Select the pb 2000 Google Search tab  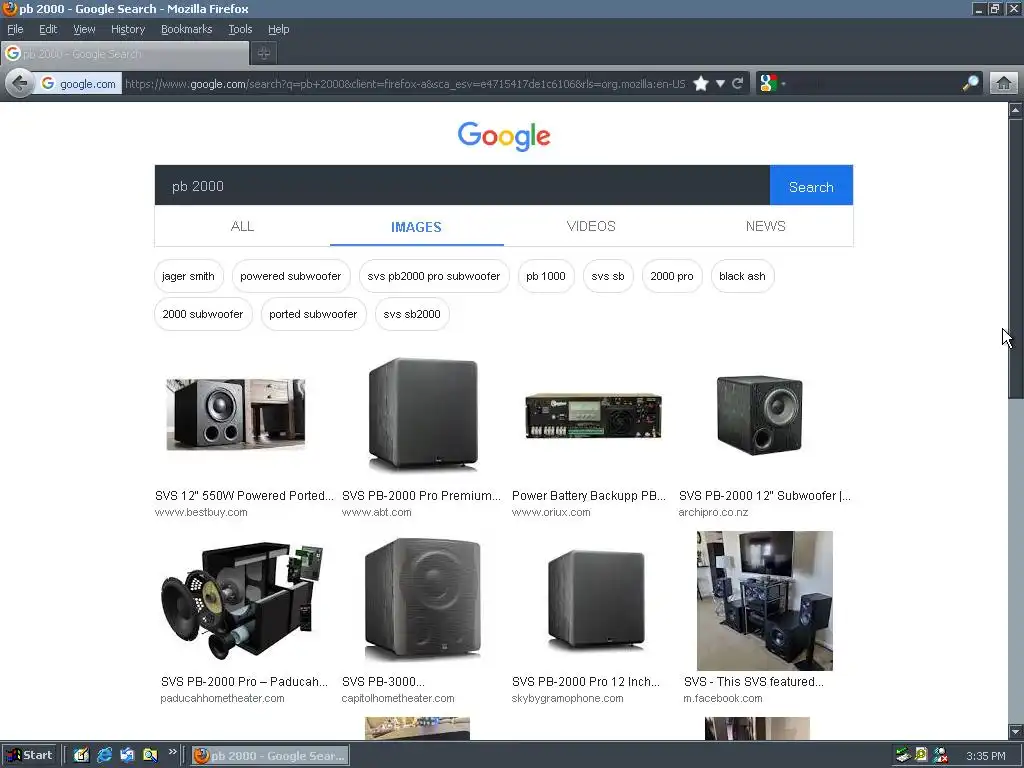point(125,54)
